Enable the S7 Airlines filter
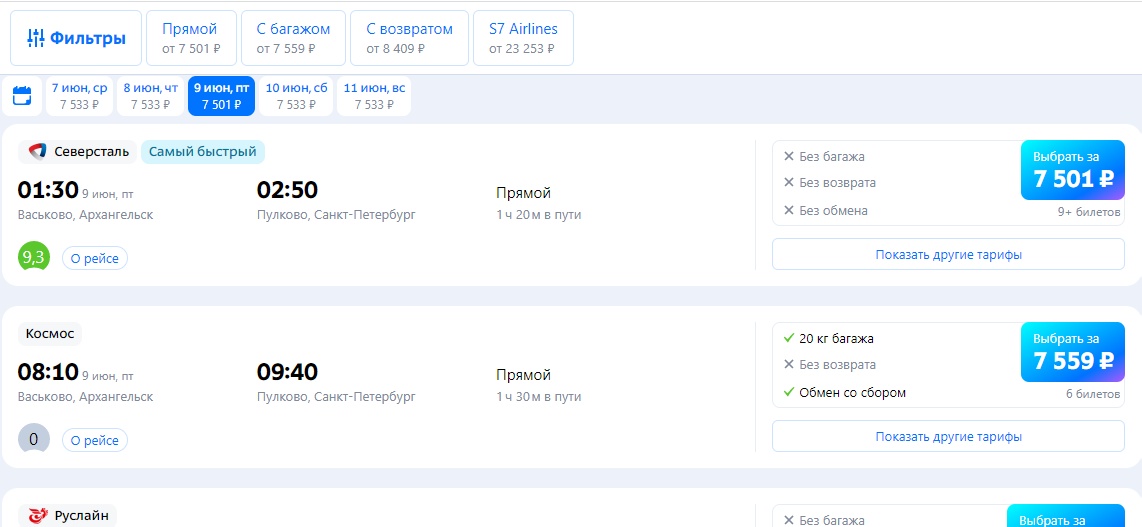1142x527 pixels. (523, 38)
